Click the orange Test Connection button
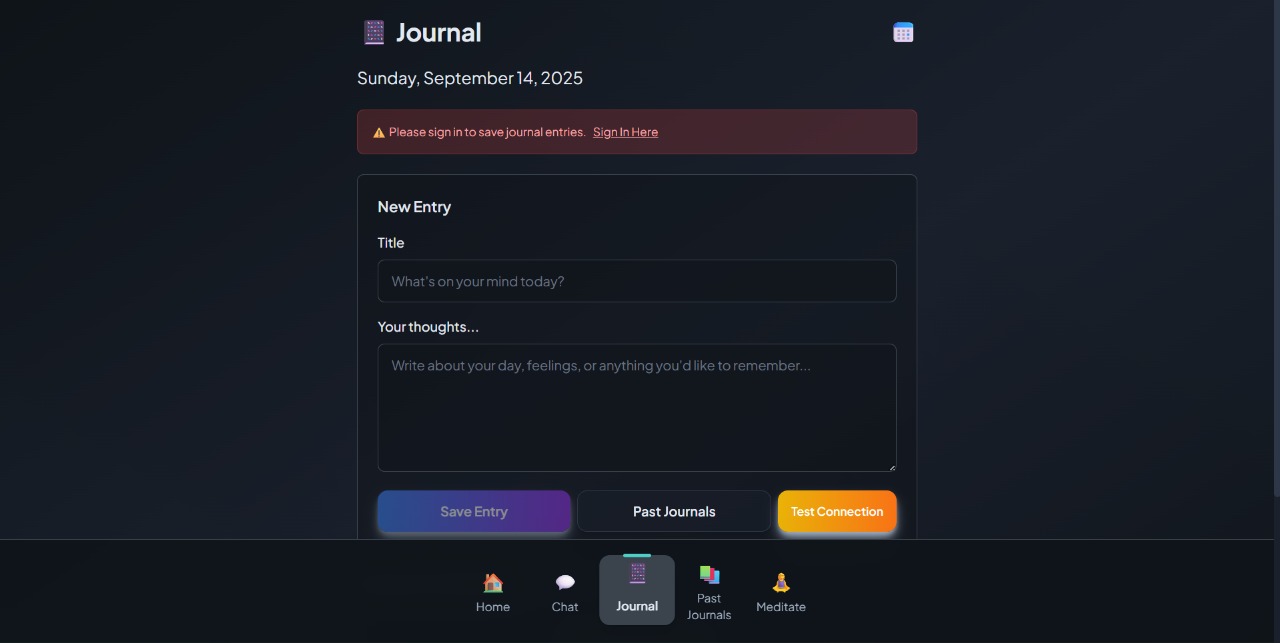1280x643 pixels. point(837,511)
